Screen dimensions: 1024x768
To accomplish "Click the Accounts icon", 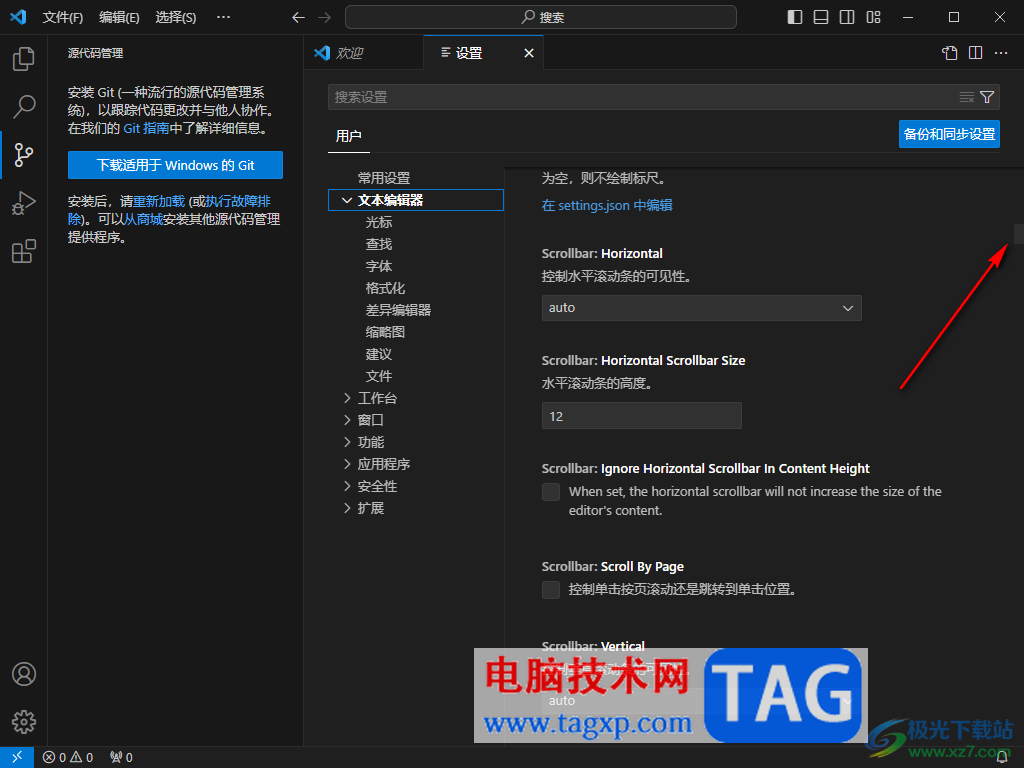I will click(24, 674).
